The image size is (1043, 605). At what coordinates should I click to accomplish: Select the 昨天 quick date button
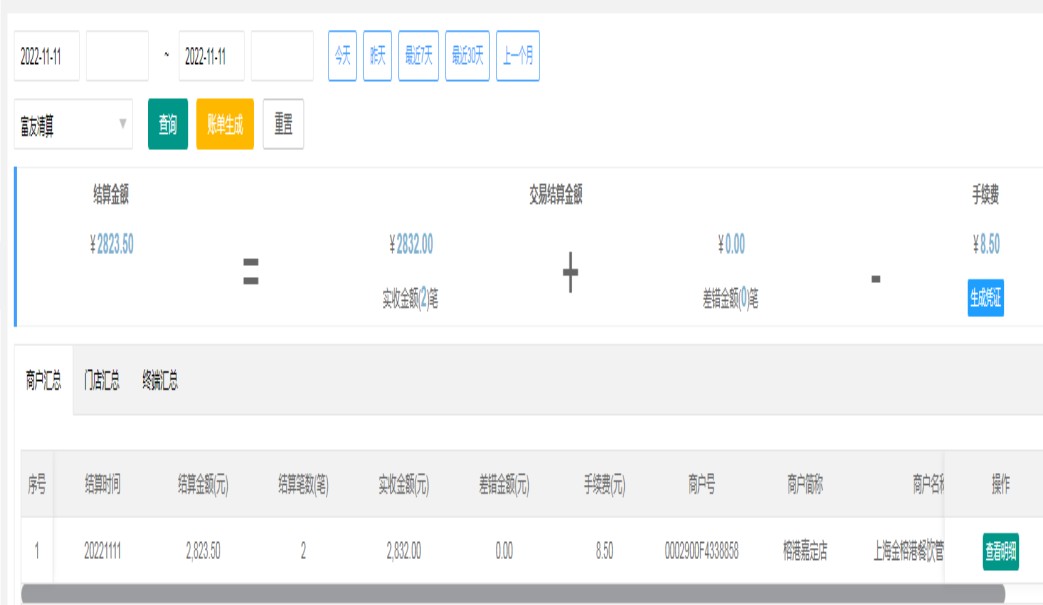377,56
